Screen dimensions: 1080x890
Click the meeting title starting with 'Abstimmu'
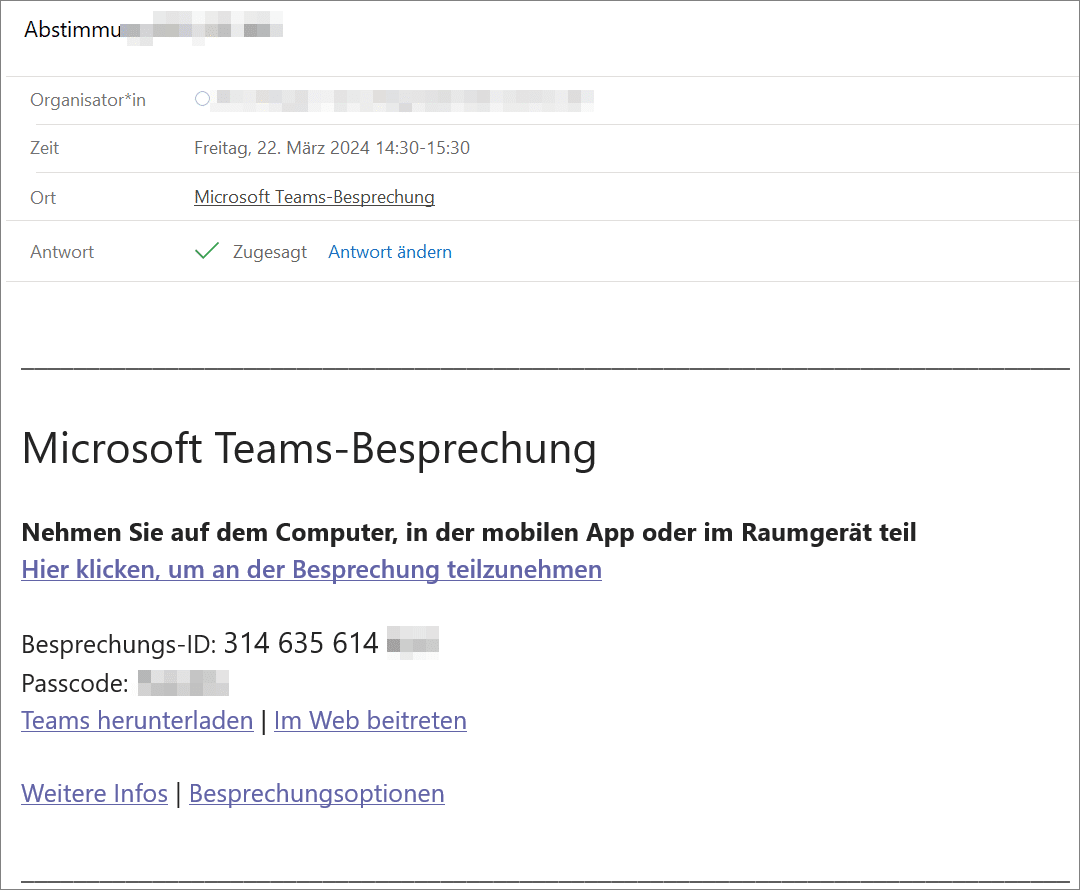(152, 28)
